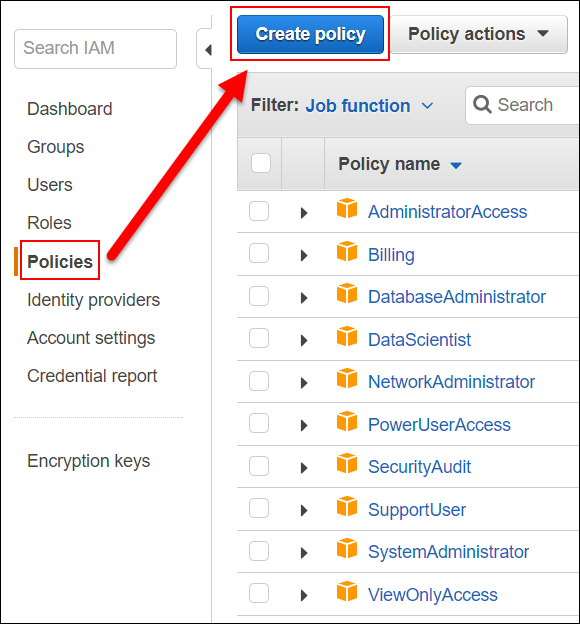Expand the NetworkAdministrator row details
Image resolution: width=580 pixels, height=624 pixels.
(304, 383)
